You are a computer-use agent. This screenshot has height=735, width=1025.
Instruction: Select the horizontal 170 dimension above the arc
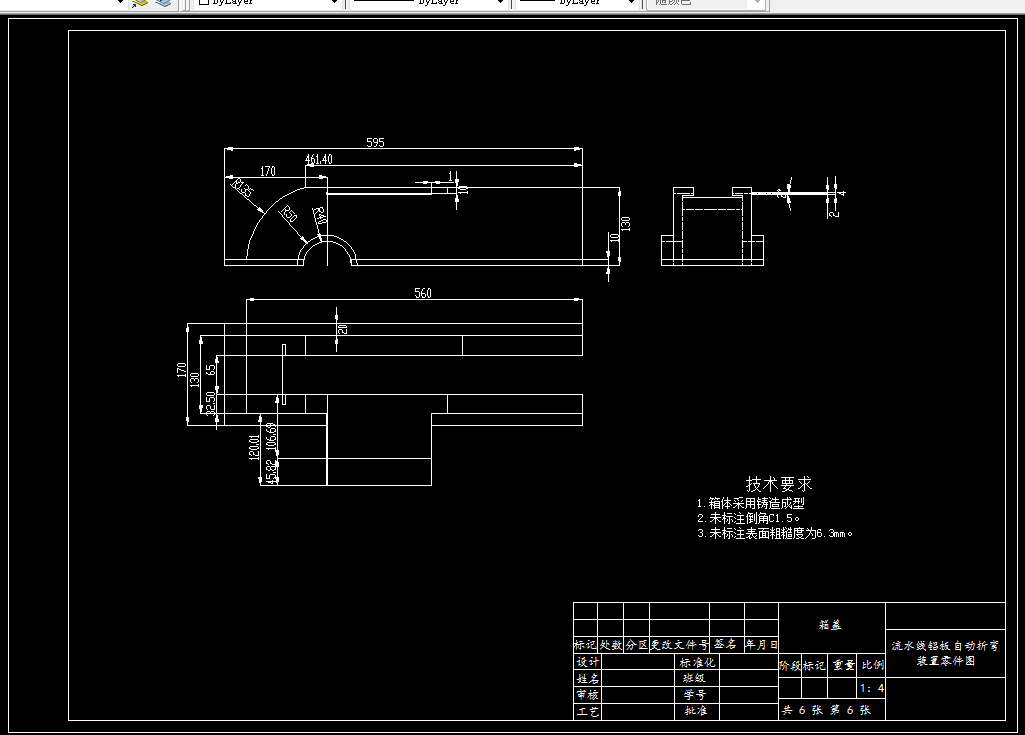coord(267,171)
